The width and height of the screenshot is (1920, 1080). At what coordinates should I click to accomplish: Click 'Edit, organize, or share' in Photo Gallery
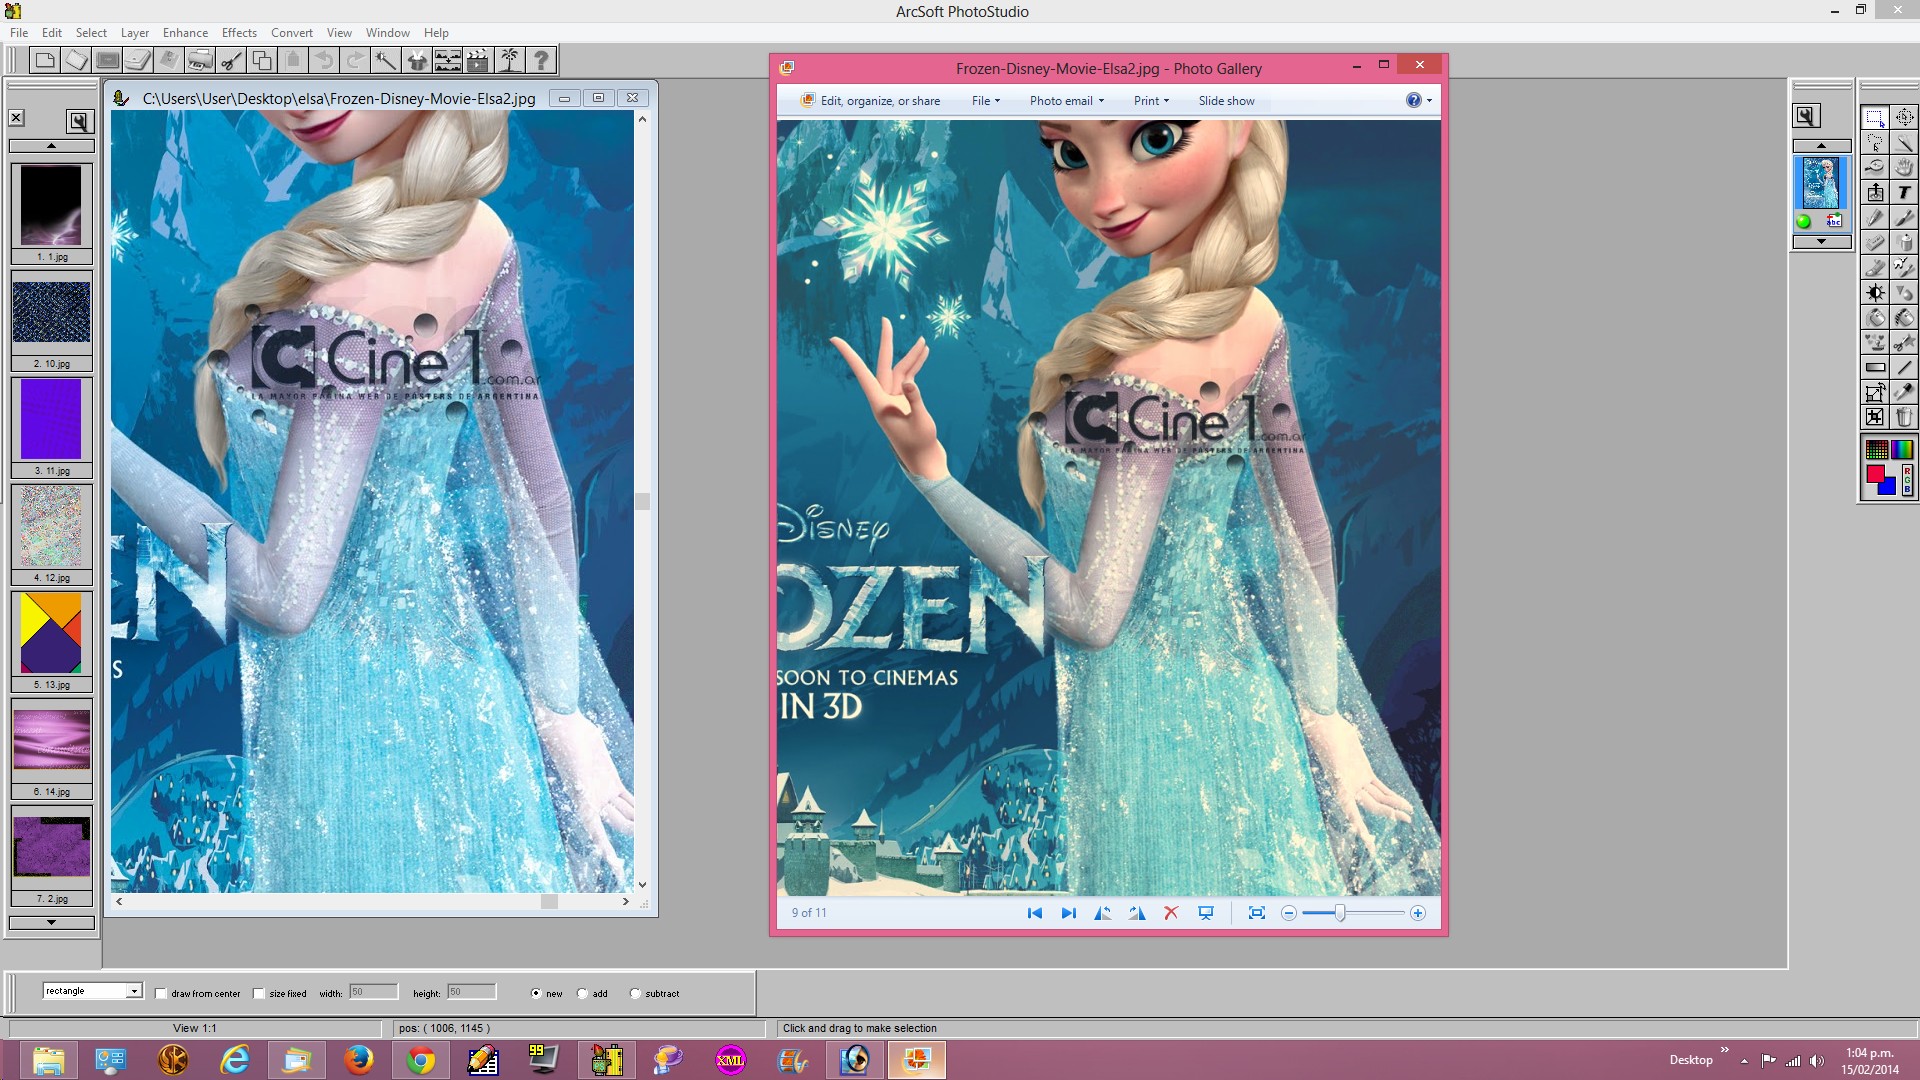[x=870, y=101]
